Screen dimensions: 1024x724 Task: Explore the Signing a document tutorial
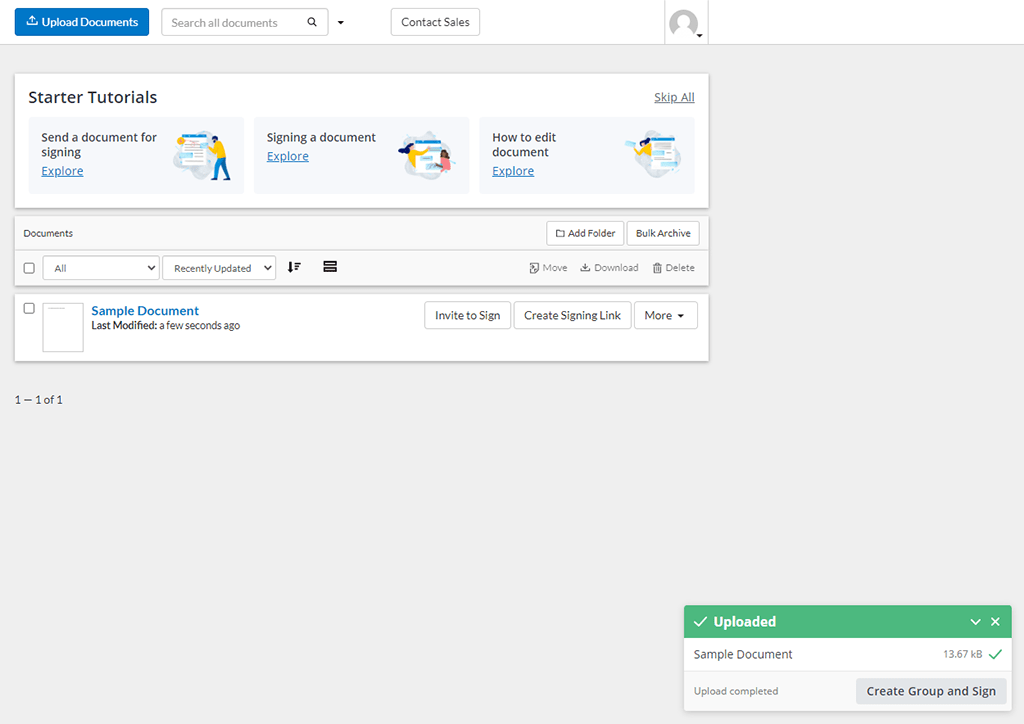coord(287,156)
